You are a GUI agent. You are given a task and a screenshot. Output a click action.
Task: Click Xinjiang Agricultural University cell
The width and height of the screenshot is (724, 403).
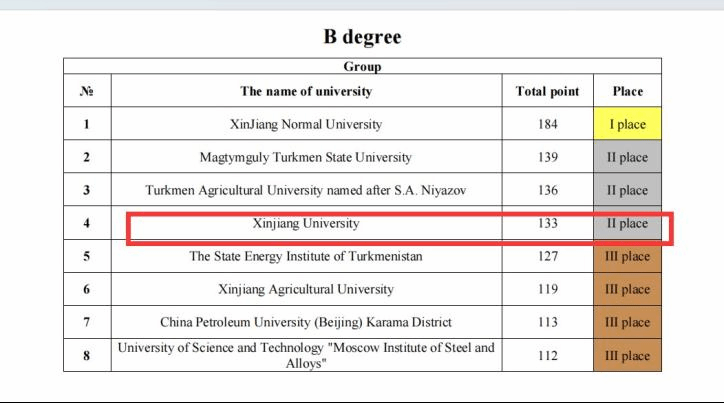pos(306,289)
